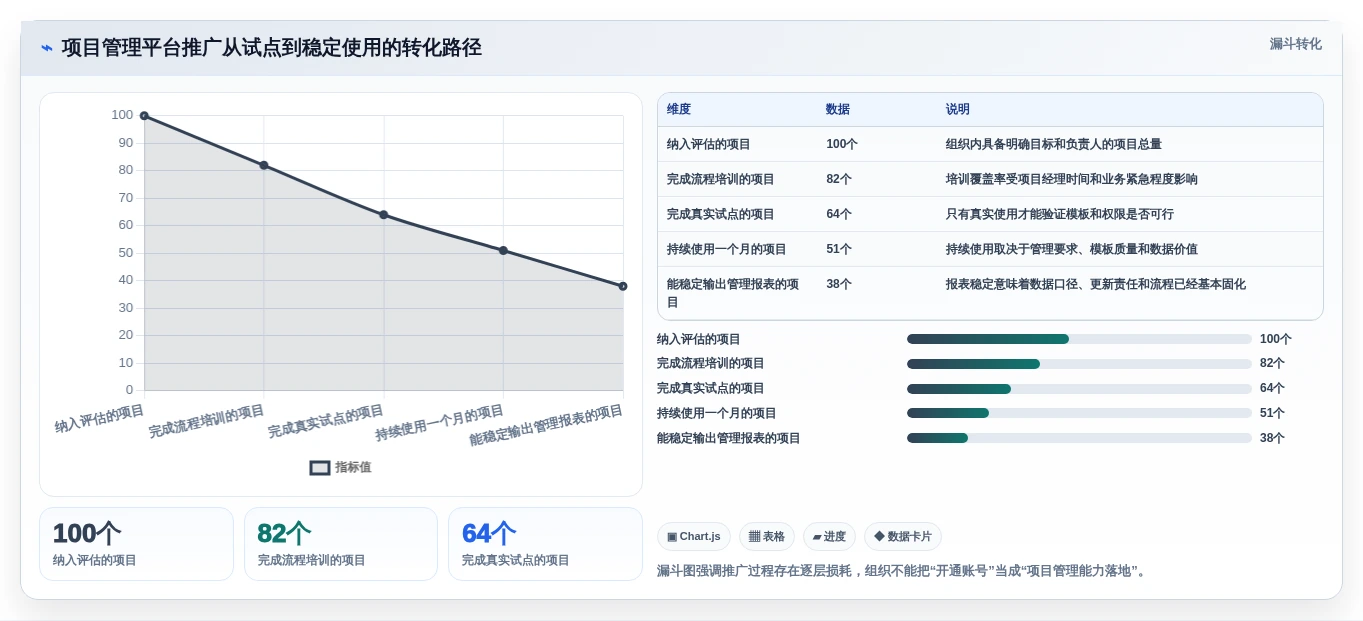Viewport: 1363px width, 621px height.
Task: Click description 组织内具备明确目标和负责人的项目总量
Action: pyautogui.click(x=1054, y=144)
